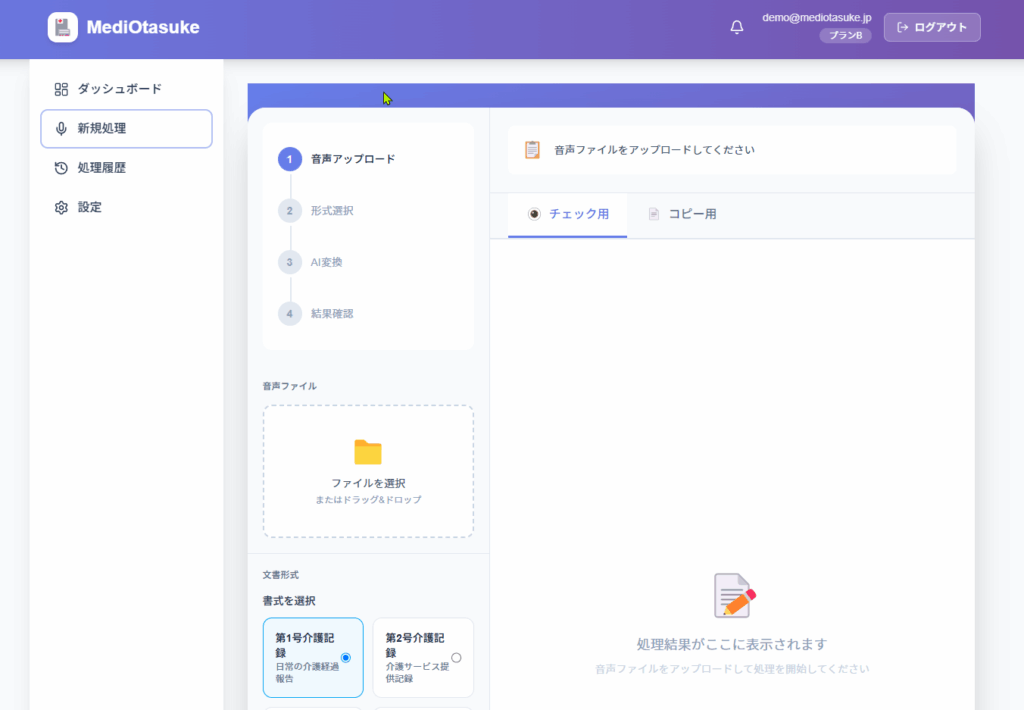Click the dashboard grid icon in sidebar
The height and width of the screenshot is (710, 1024).
tap(61, 89)
